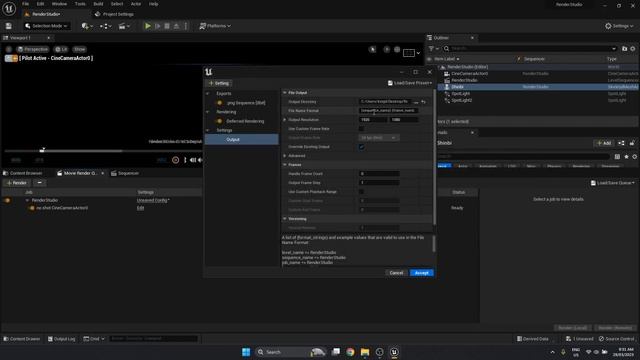Toggle the RenderStudio job enabled switch
Screen dimensions: 640x360
click(7, 200)
